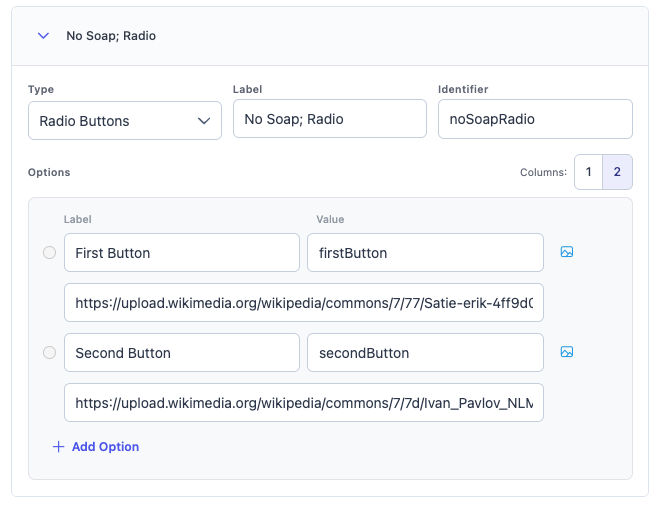This screenshot has width=658, height=512.
Task: Select the radio circle beside First Button
Action: [50, 252]
